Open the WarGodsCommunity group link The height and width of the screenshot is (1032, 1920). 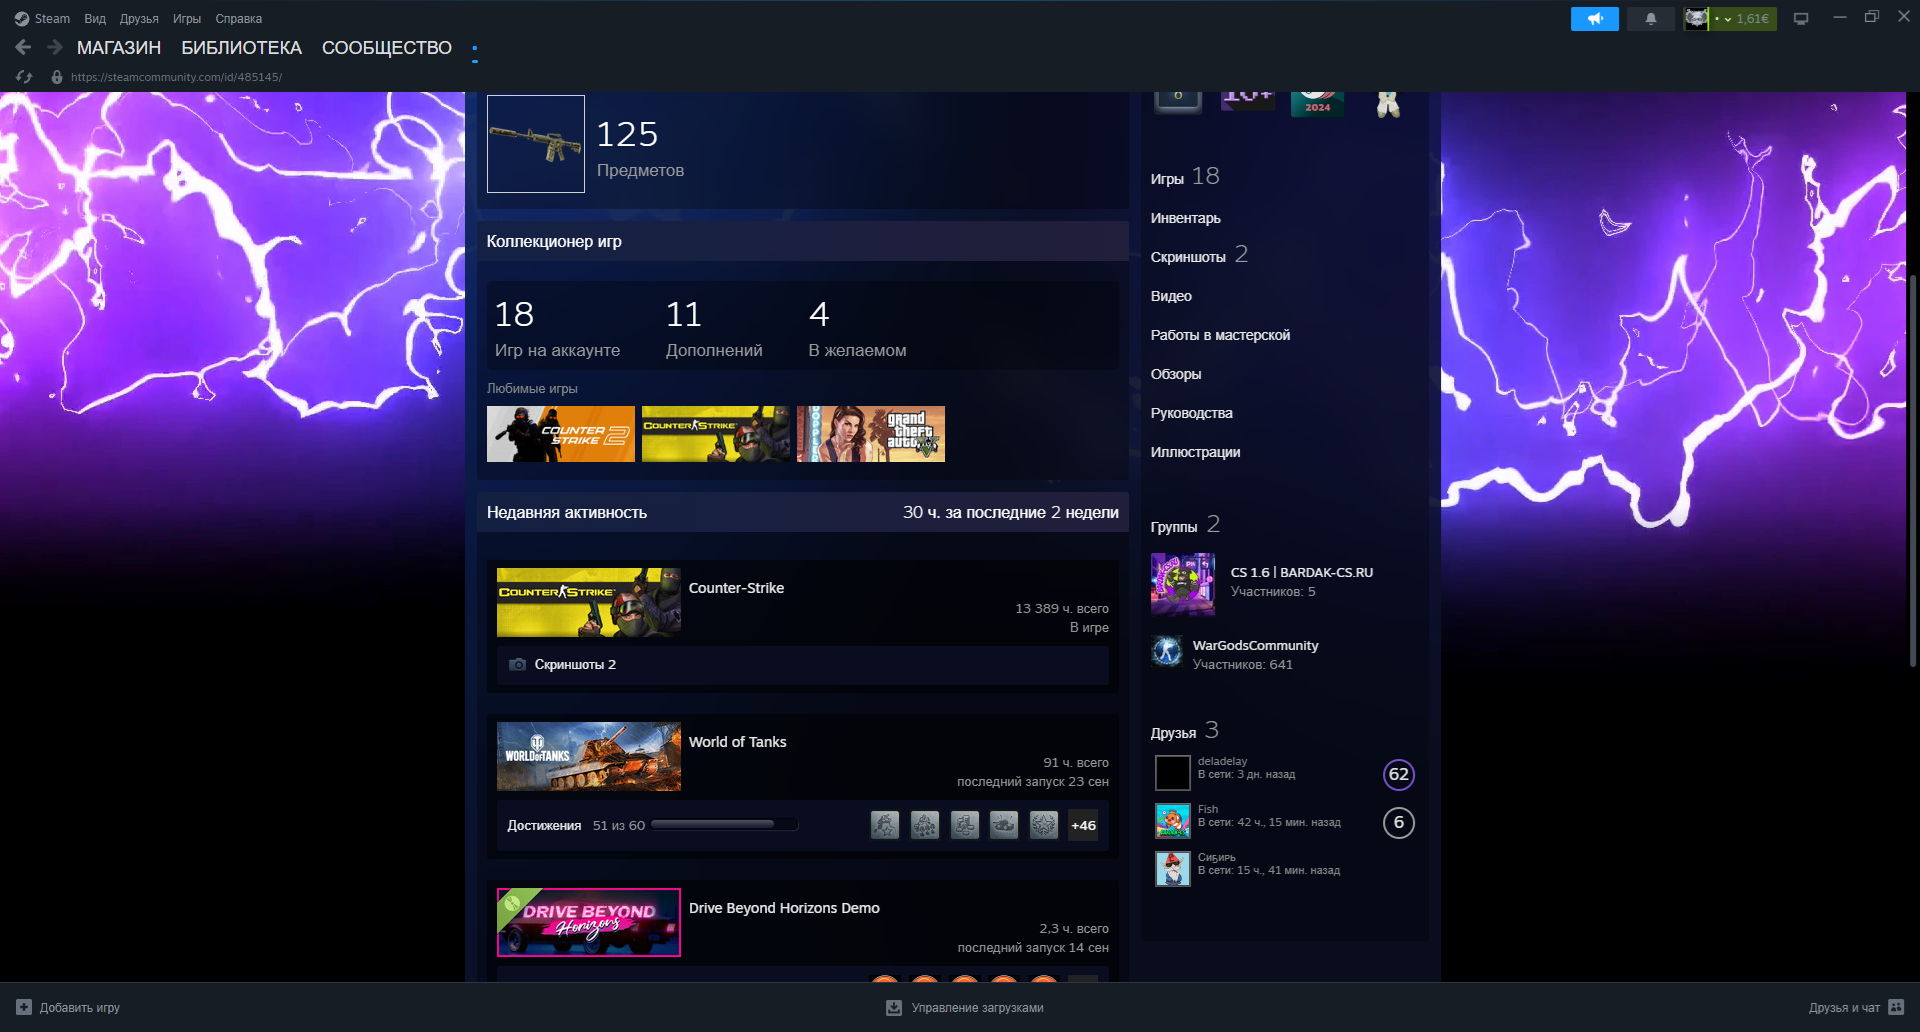pos(1255,645)
